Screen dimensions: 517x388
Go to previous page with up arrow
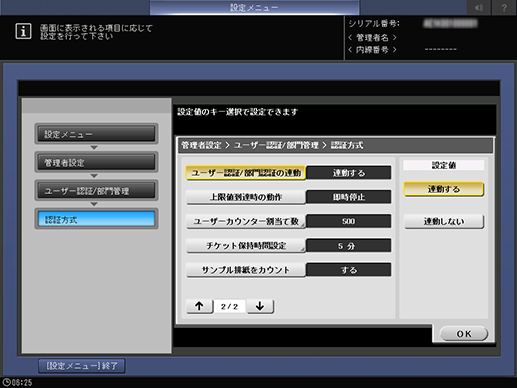pos(199,306)
